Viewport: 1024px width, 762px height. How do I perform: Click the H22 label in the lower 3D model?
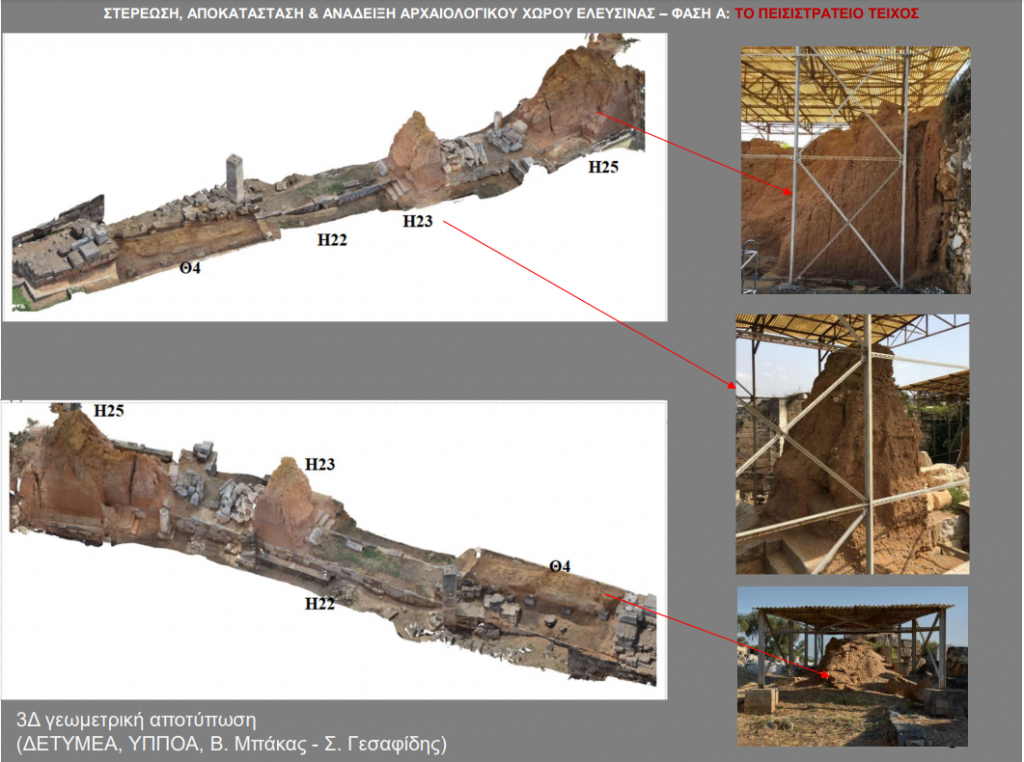[320, 603]
